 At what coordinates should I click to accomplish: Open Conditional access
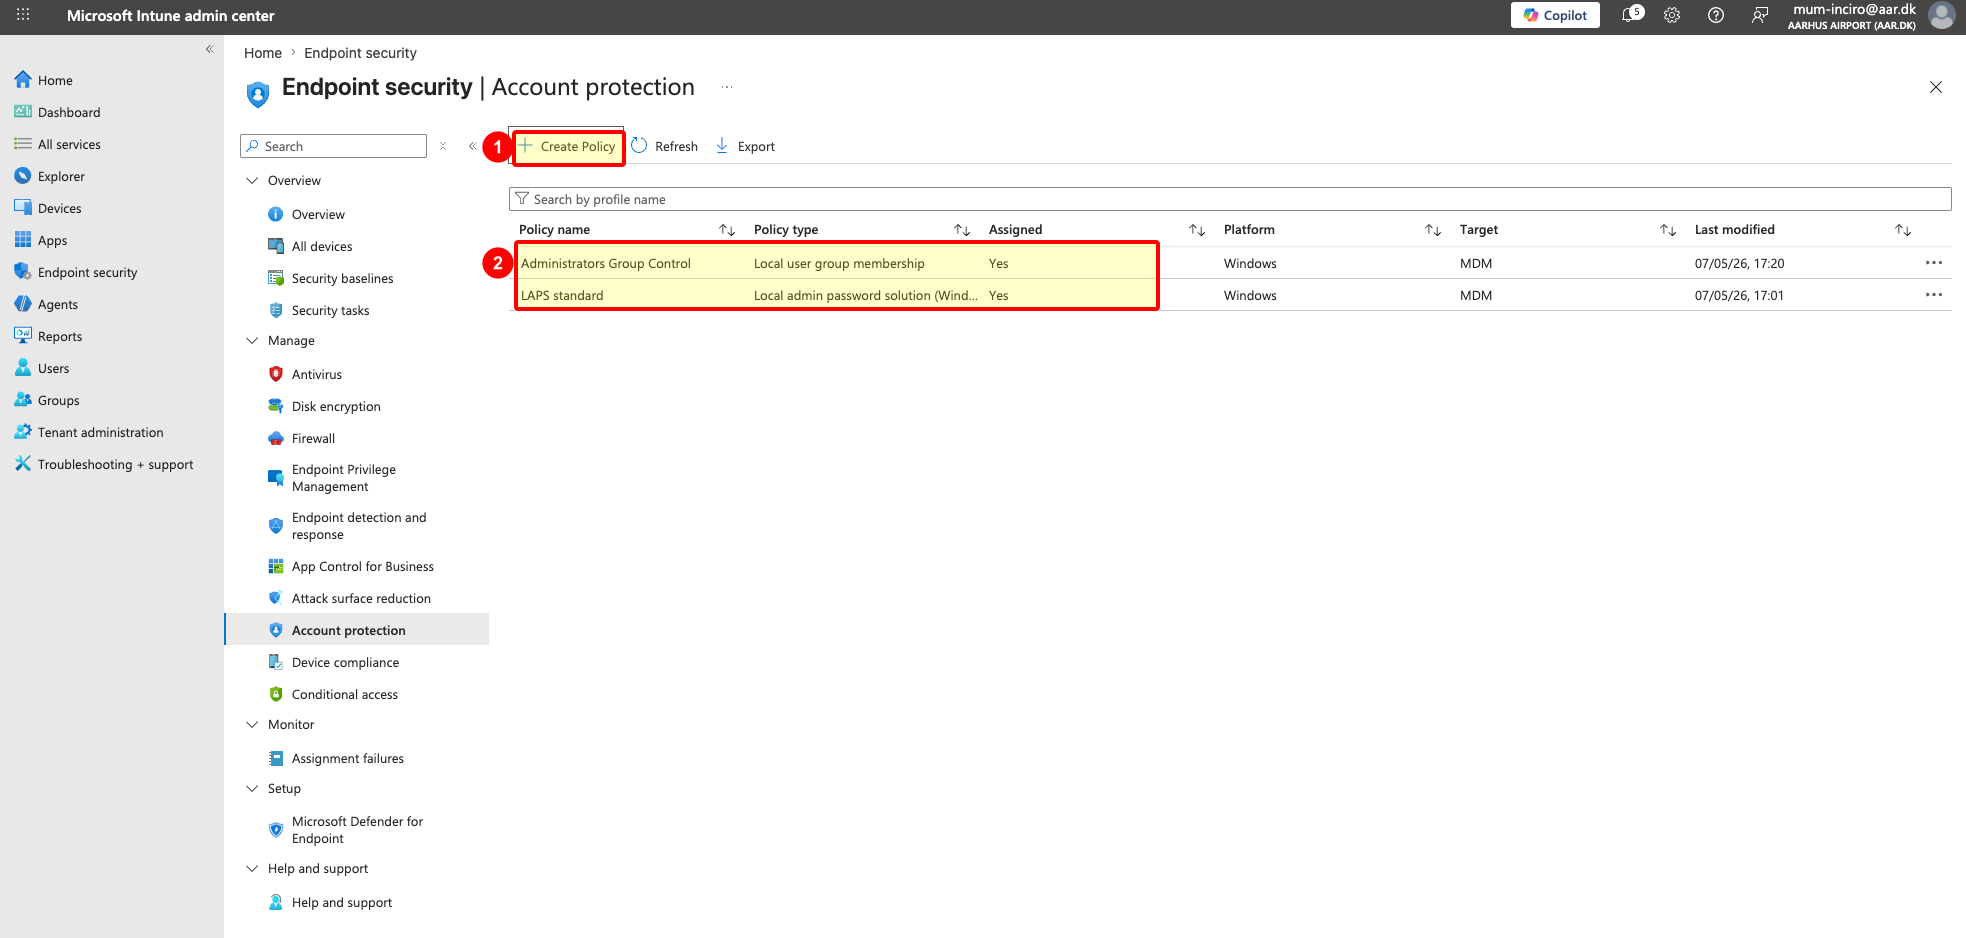point(344,694)
